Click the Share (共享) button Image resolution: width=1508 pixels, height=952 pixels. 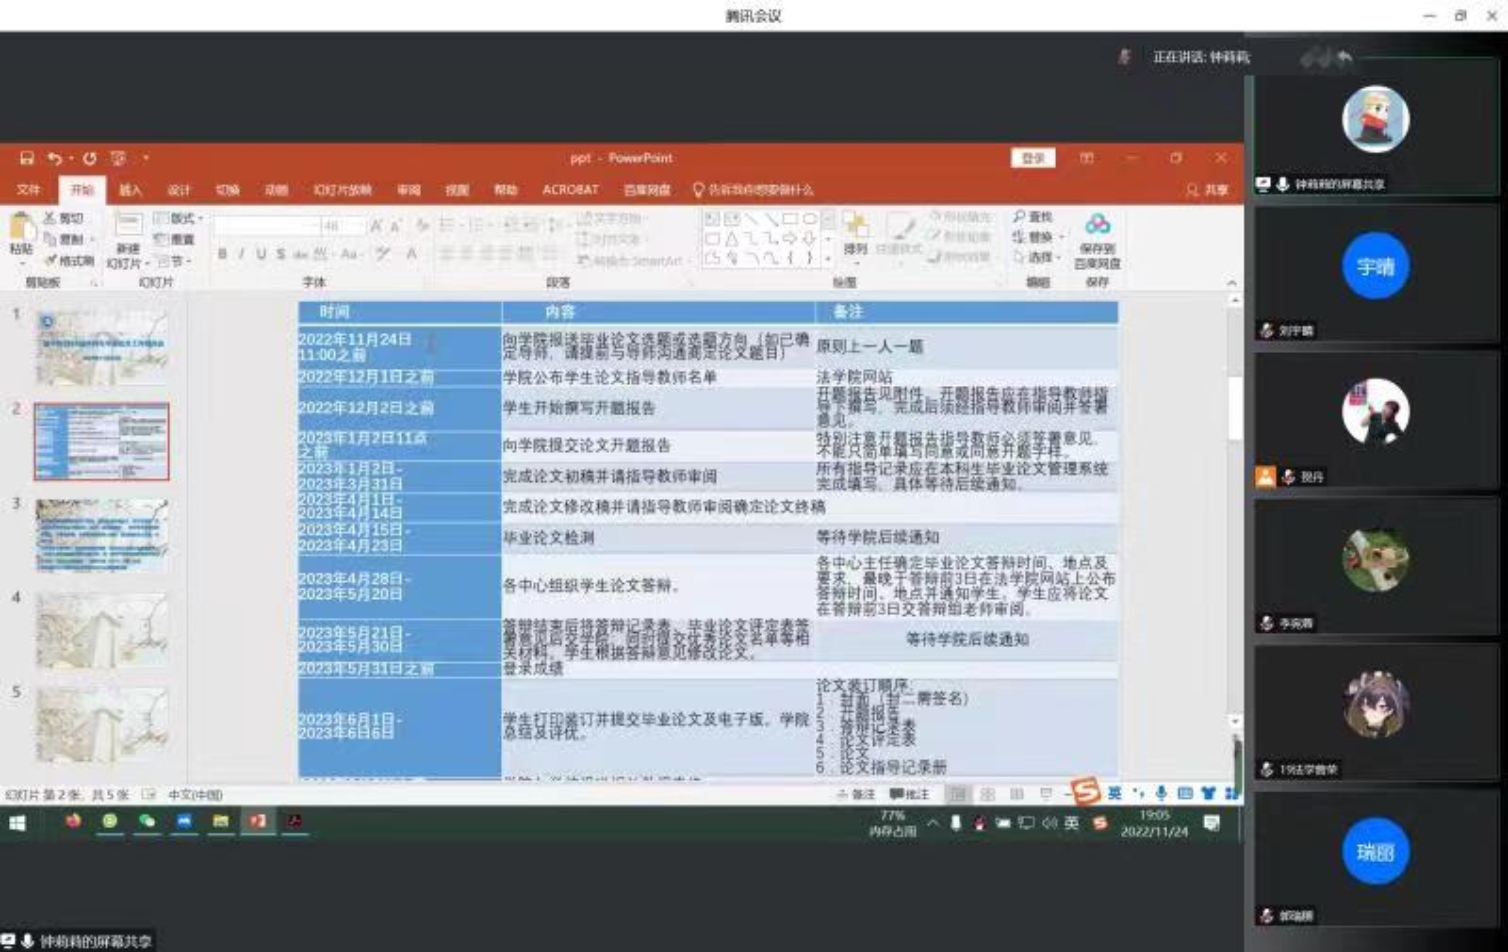pyautogui.click(x=1207, y=190)
